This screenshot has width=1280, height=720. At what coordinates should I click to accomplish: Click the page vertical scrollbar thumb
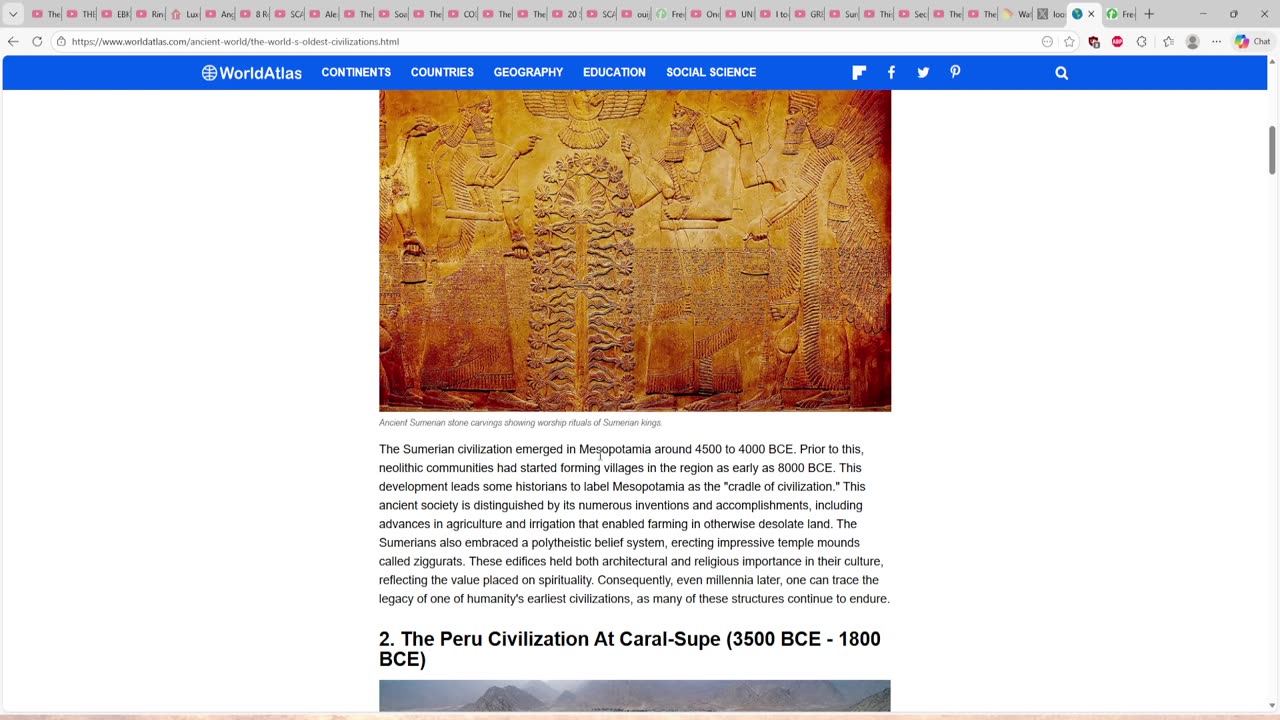[1272, 150]
